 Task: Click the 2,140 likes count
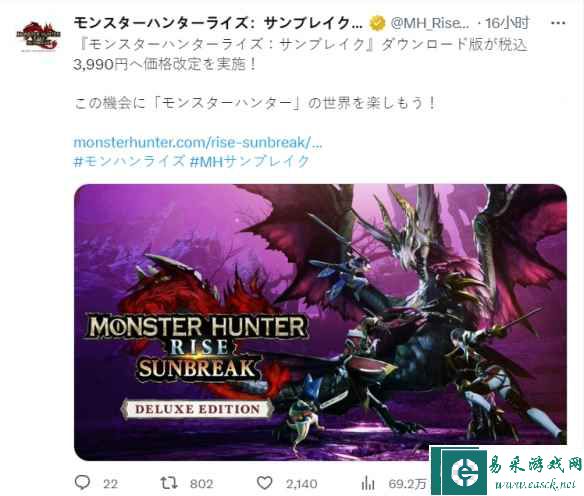pyautogui.click(x=302, y=484)
